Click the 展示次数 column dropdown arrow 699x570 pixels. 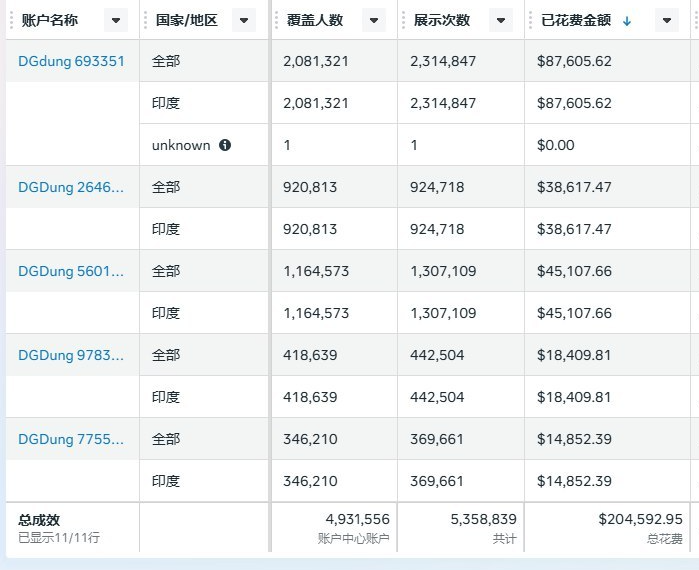click(x=499, y=20)
